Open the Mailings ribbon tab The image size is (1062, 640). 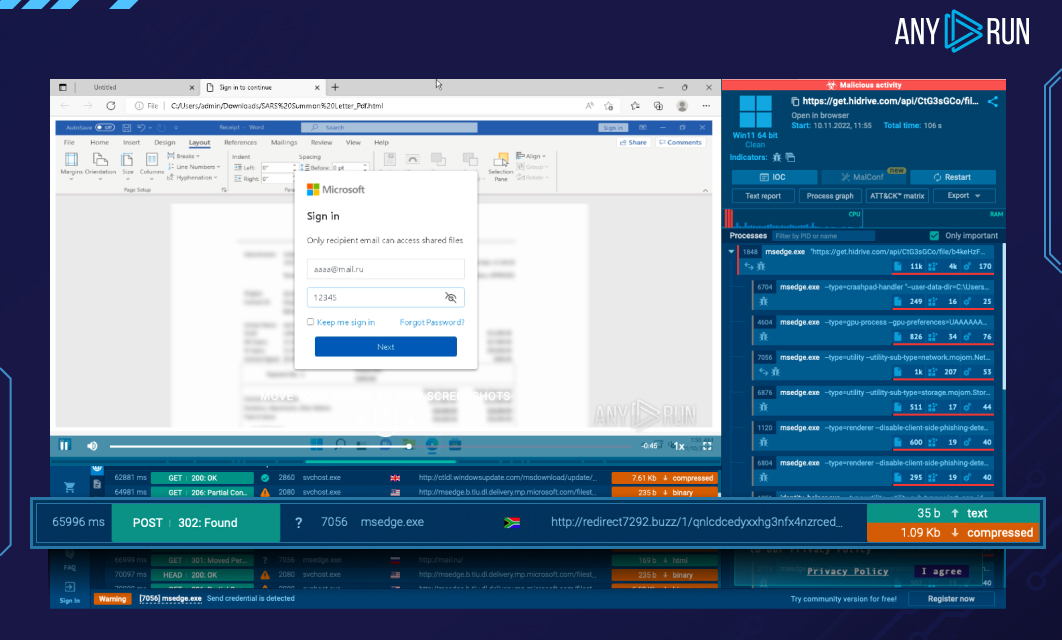[x=284, y=142]
